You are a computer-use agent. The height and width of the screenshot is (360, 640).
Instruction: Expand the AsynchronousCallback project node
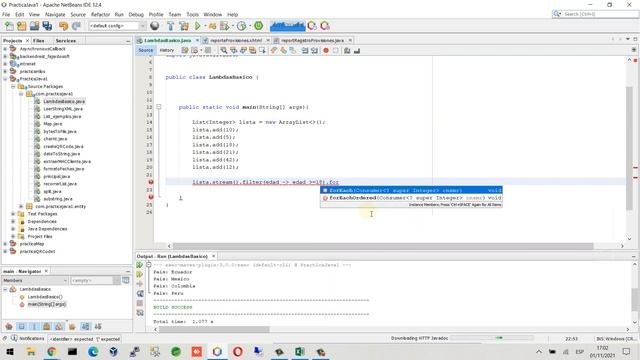pyautogui.click(x=5, y=49)
